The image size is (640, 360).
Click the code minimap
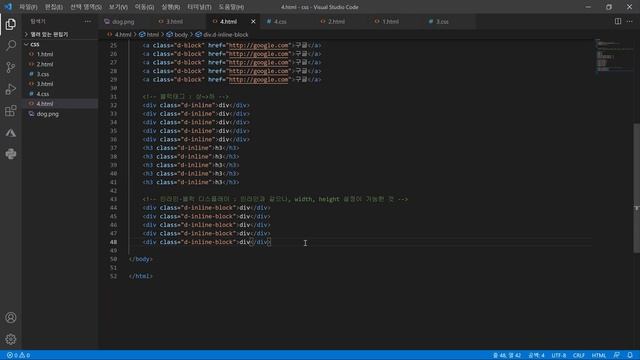click(x=613, y=56)
